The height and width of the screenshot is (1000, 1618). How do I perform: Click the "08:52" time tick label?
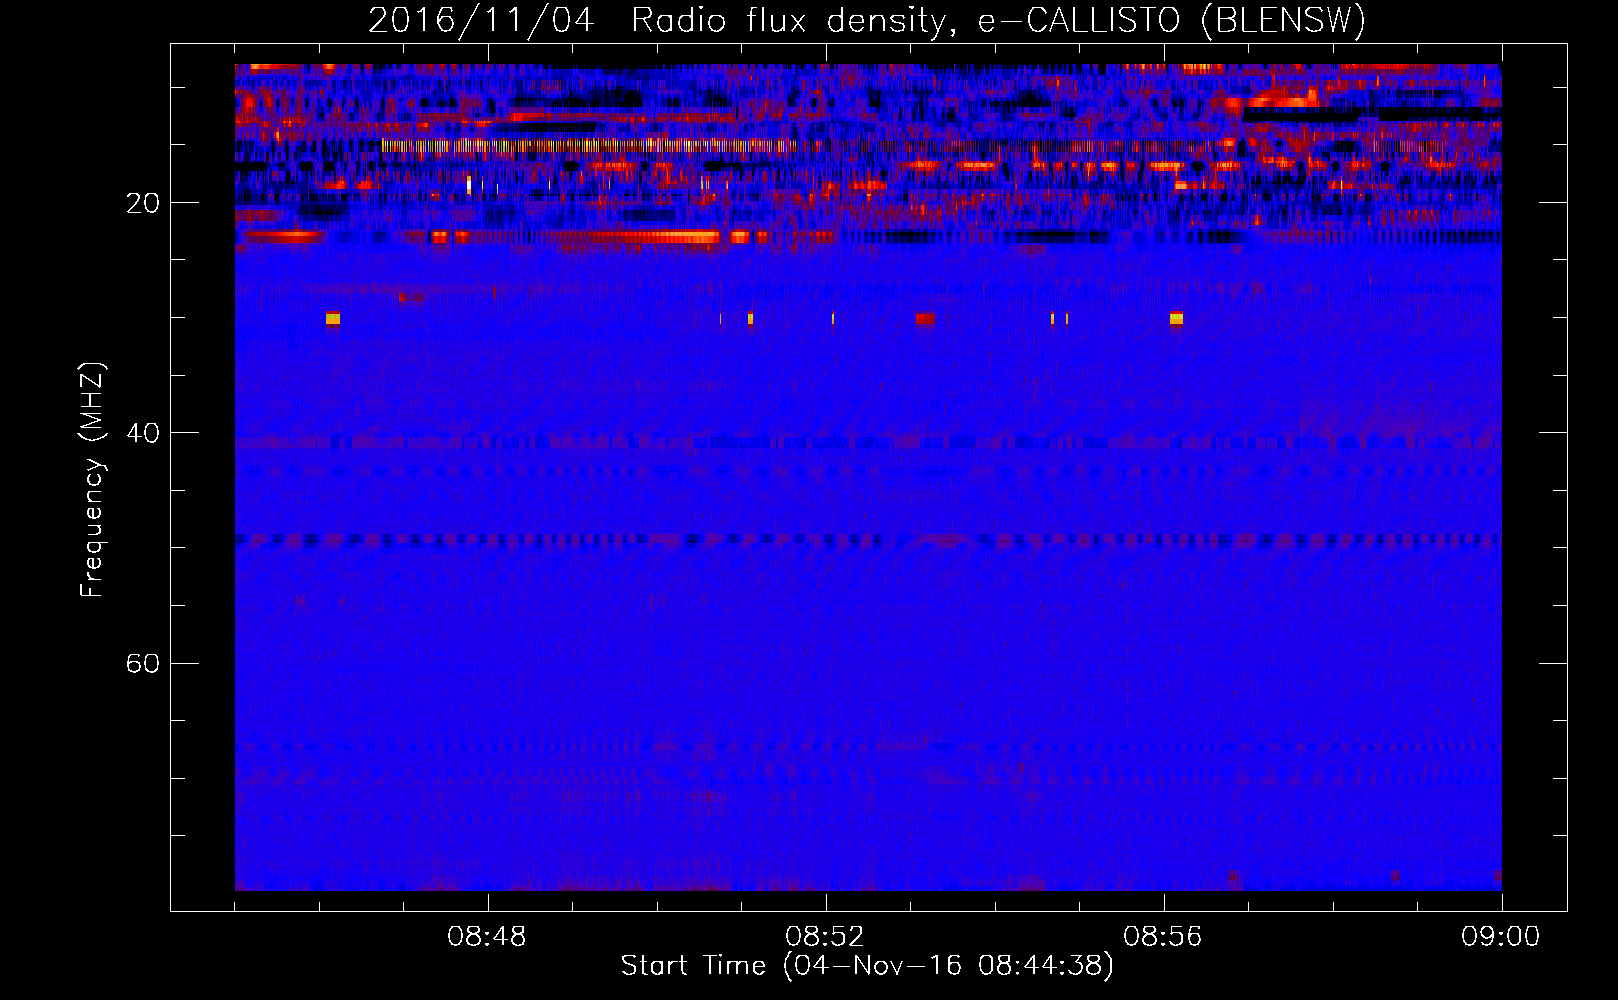[x=825, y=936]
